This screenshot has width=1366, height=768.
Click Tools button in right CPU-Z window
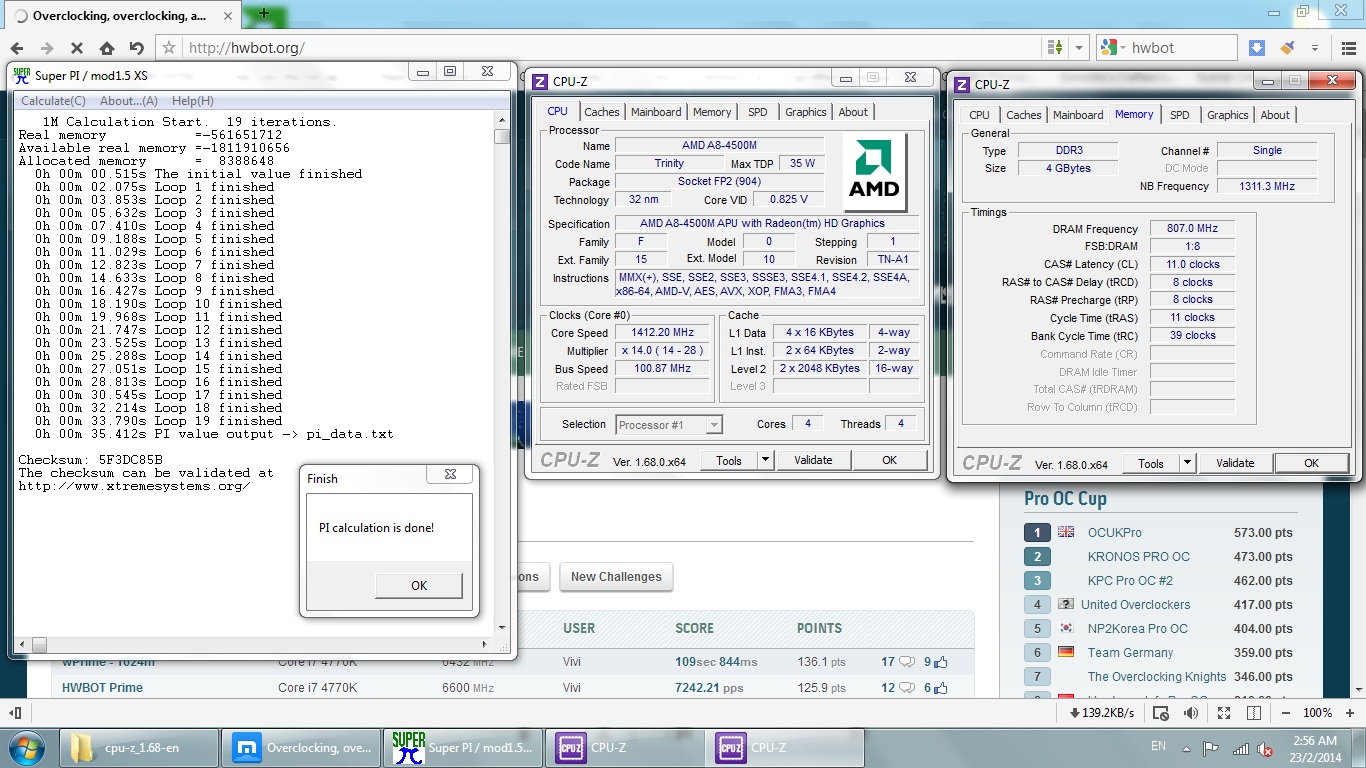click(1151, 463)
